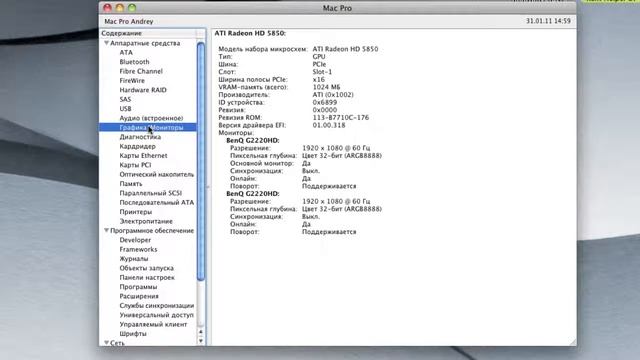Click the Mac Pro window title bar
Viewport: 640px width, 360px height.
(x=337, y=8)
